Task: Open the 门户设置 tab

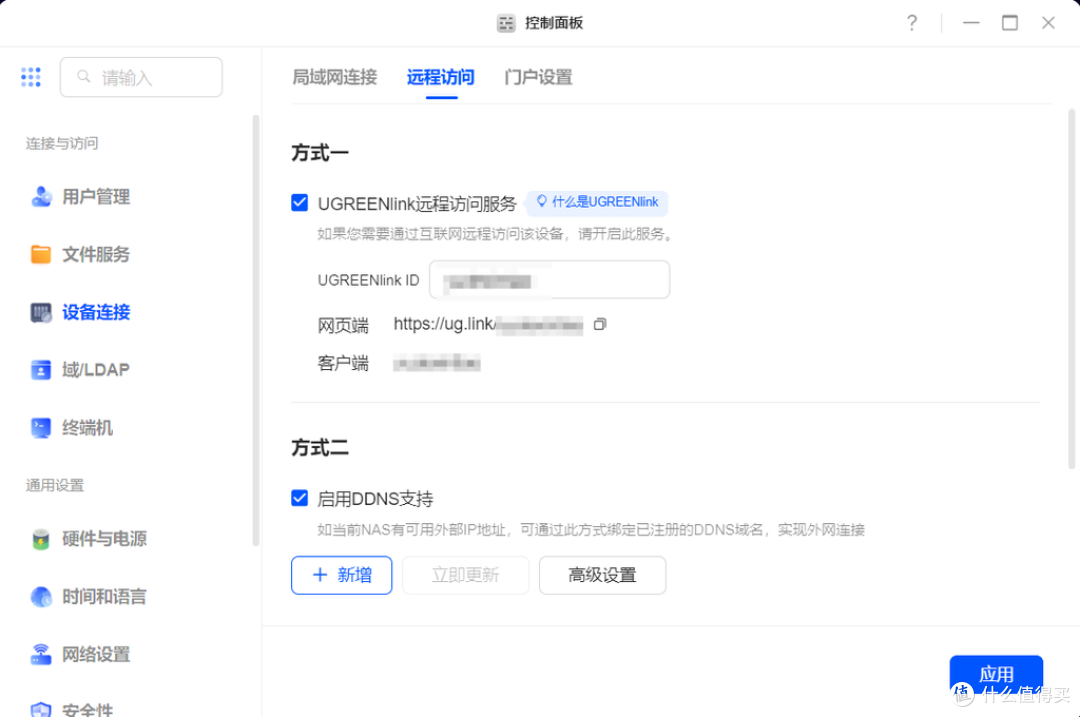Action: pyautogui.click(x=539, y=77)
